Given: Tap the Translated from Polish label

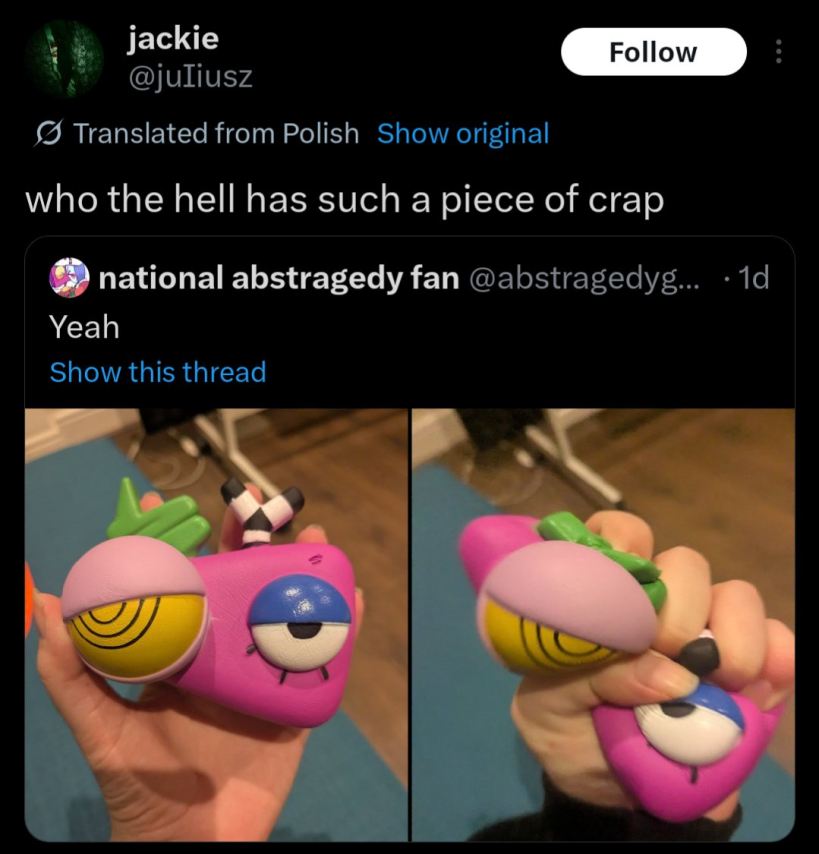Looking at the screenshot, I should click(x=216, y=133).
